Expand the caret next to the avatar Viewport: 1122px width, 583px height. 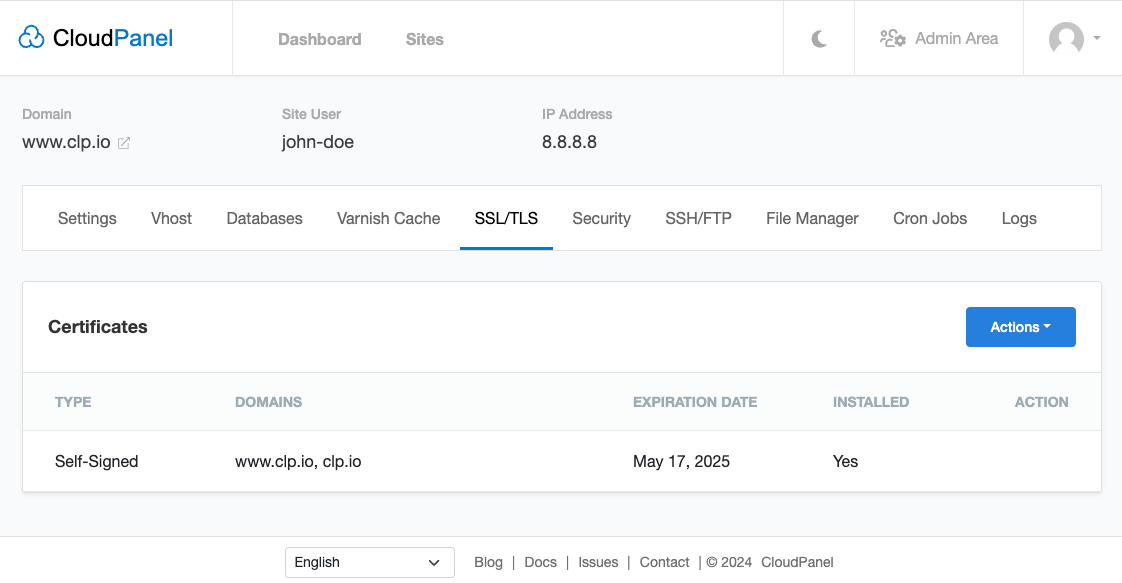[1097, 38]
